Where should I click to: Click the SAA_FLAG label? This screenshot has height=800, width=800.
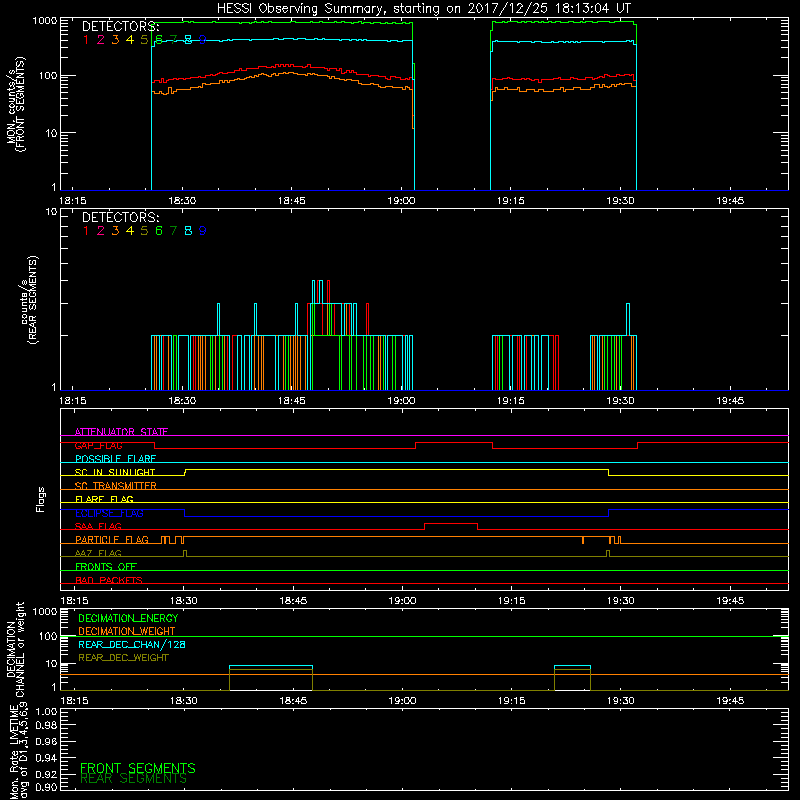tap(98, 526)
